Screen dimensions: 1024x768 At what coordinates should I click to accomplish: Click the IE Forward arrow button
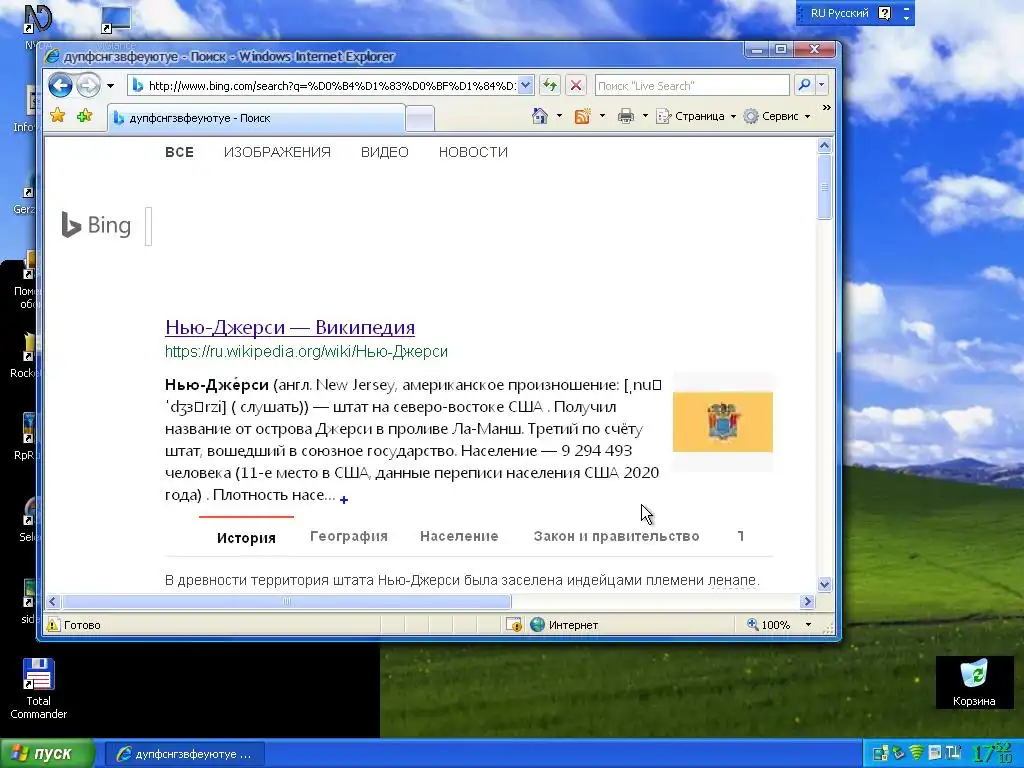(88, 86)
